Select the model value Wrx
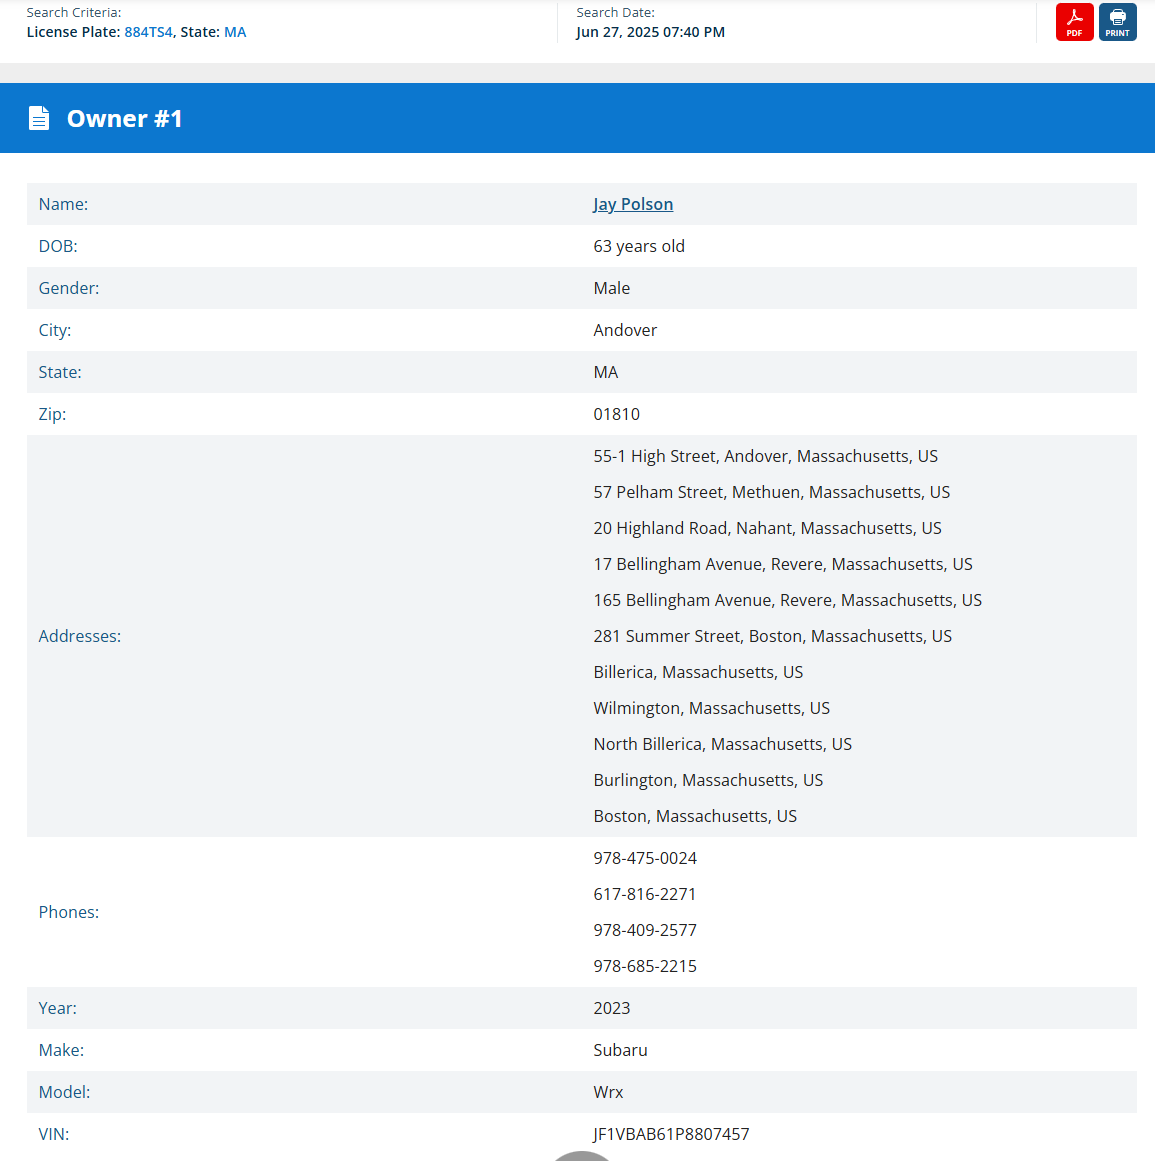This screenshot has height=1161, width=1155. [x=609, y=1093]
